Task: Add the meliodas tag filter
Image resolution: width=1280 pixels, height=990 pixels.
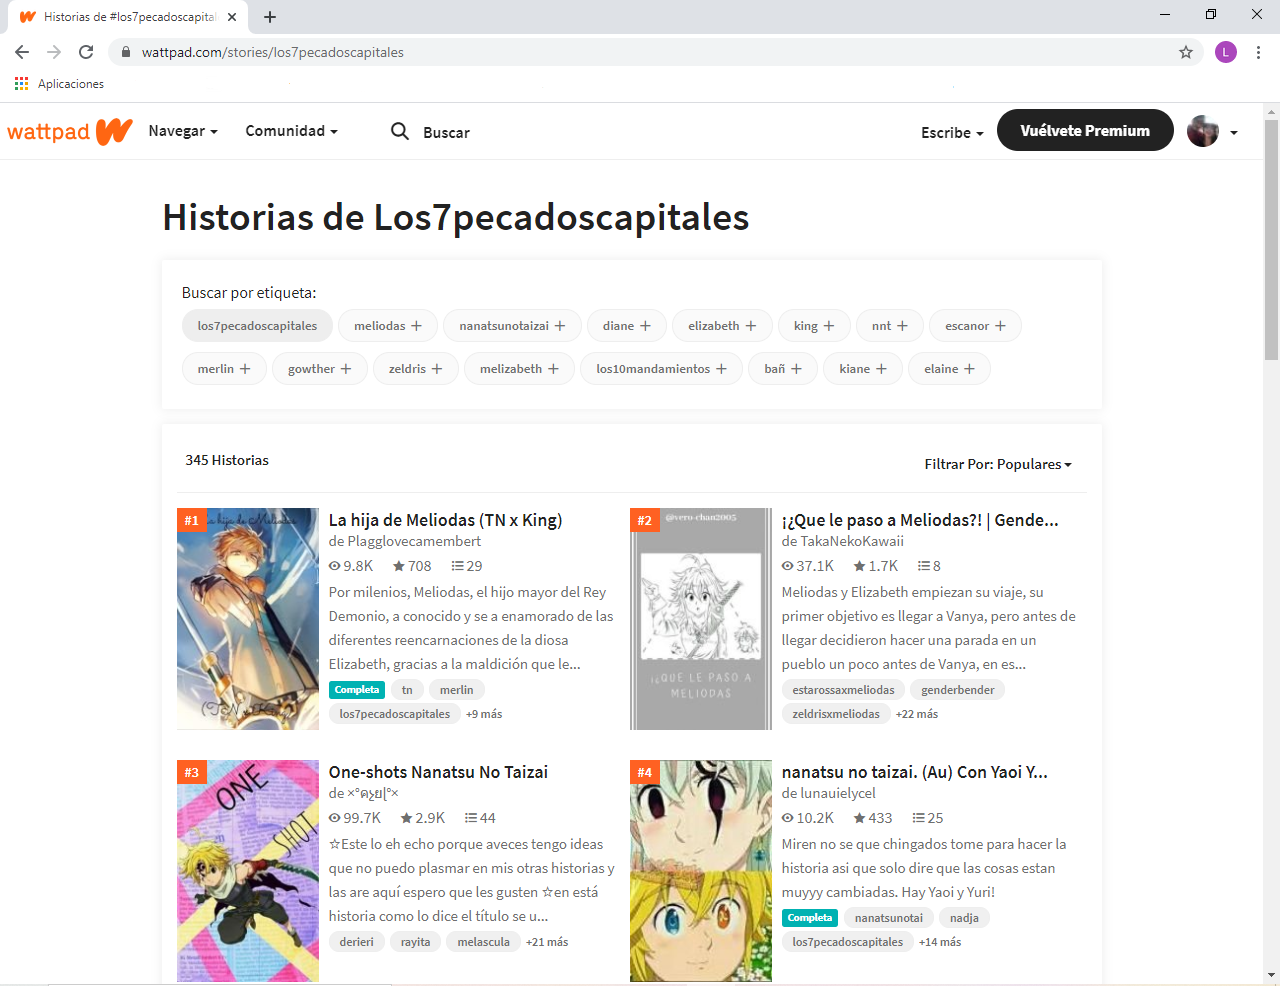Action: tap(388, 326)
